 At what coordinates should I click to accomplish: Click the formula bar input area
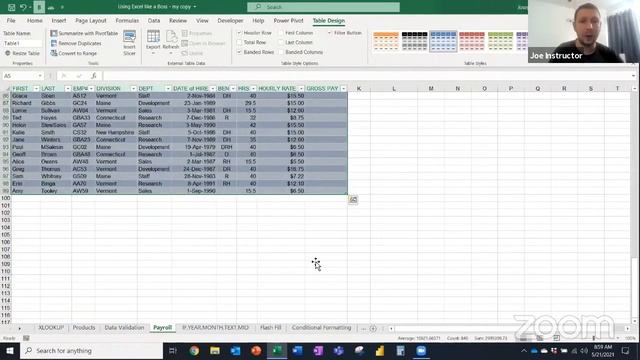(x=367, y=76)
